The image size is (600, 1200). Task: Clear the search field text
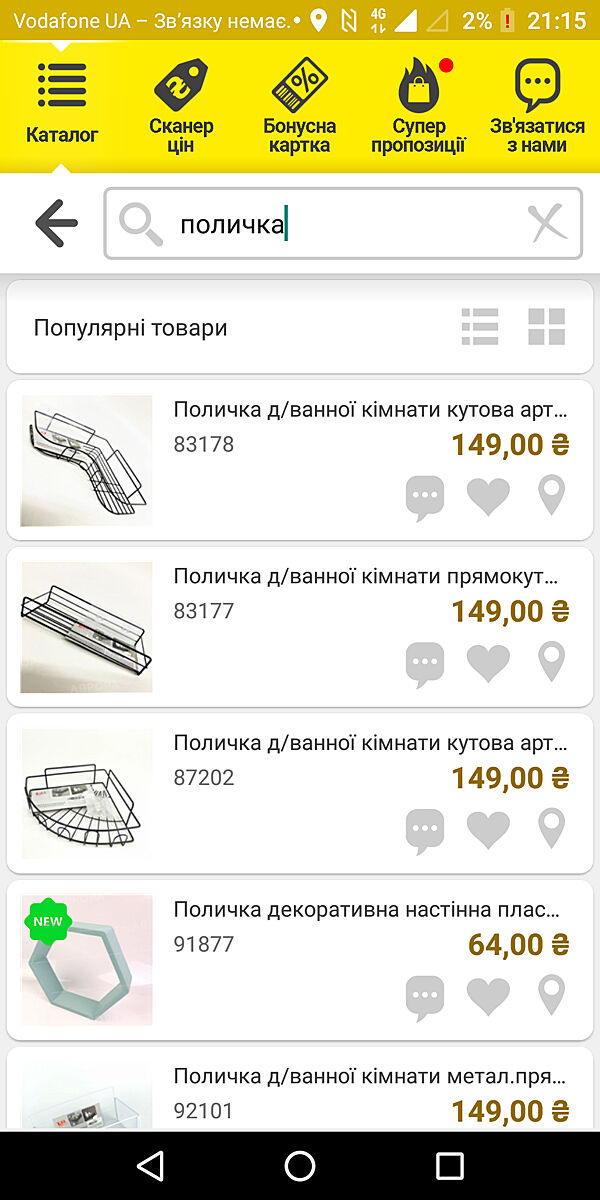pos(548,223)
